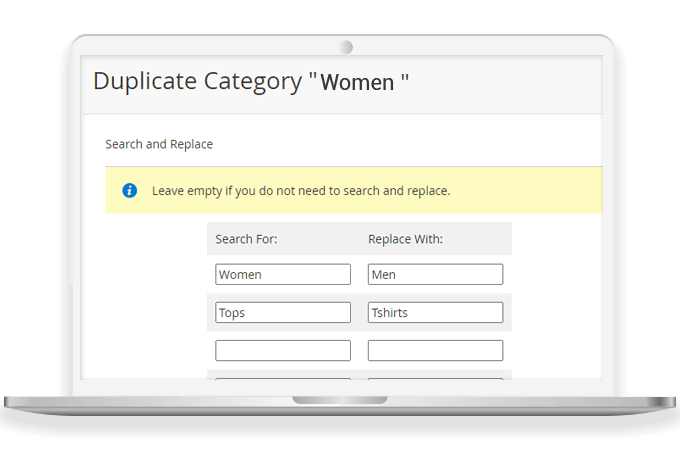Focus the Replace With field containing Men

click(x=435, y=274)
